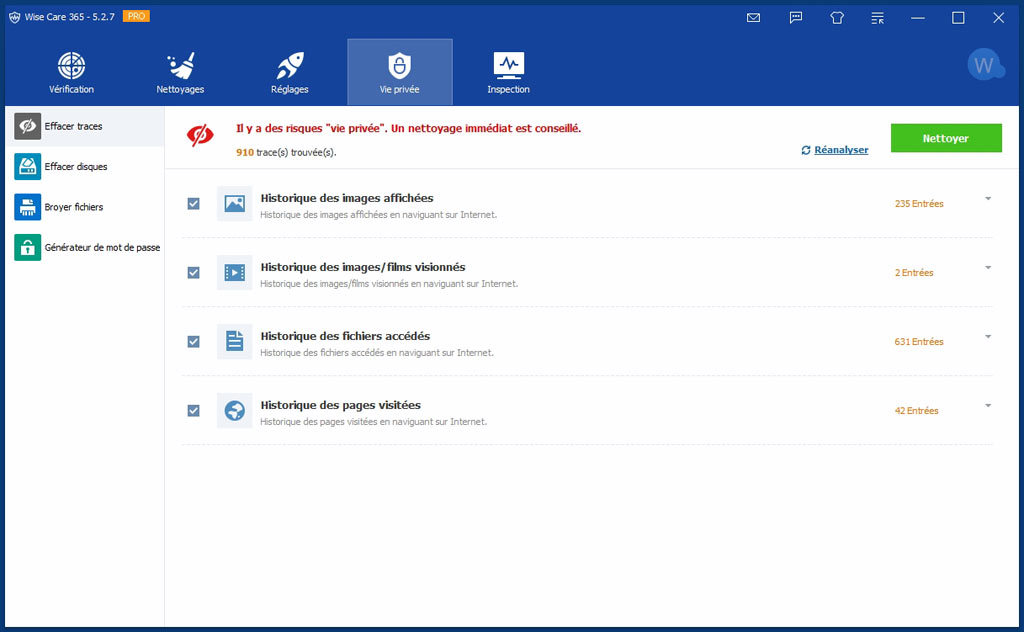Image resolution: width=1024 pixels, height=632 pixels.
Task: Click the 235 Entrées count
Action: point(919,204)
